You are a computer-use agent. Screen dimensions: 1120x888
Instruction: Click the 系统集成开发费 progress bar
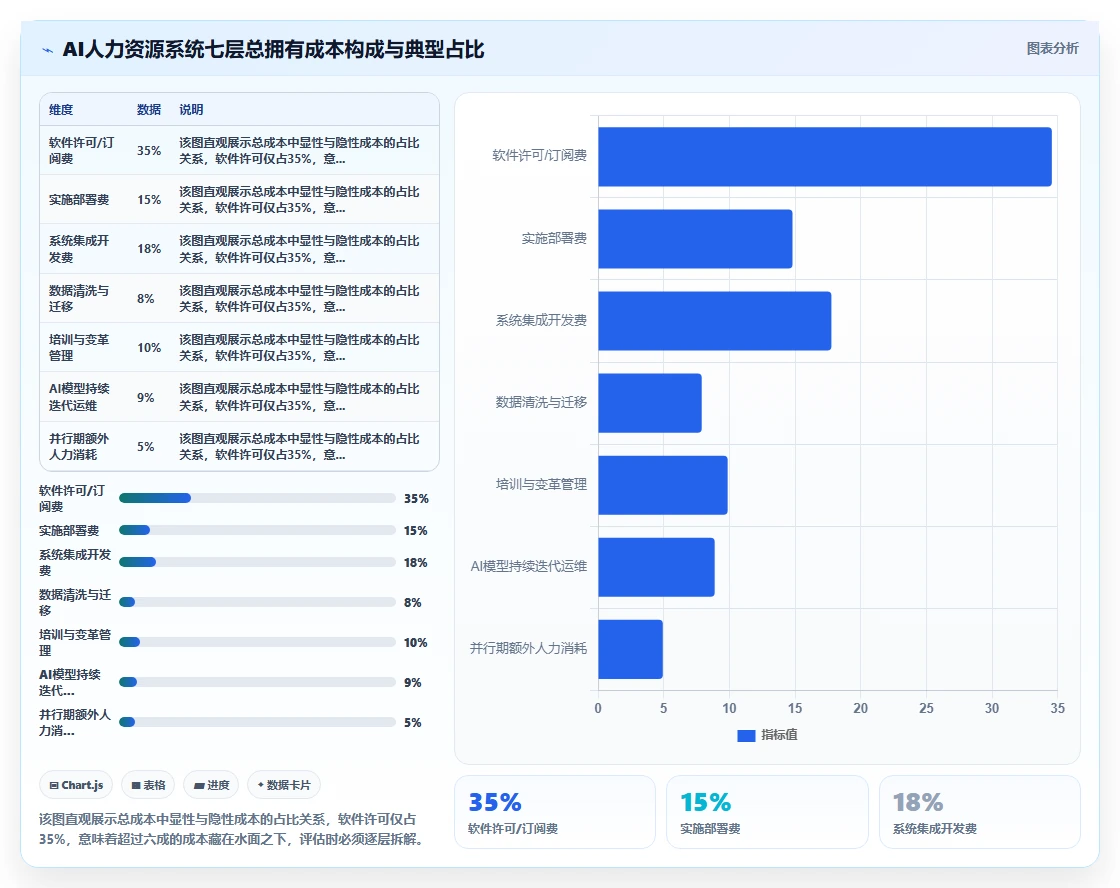257,562
